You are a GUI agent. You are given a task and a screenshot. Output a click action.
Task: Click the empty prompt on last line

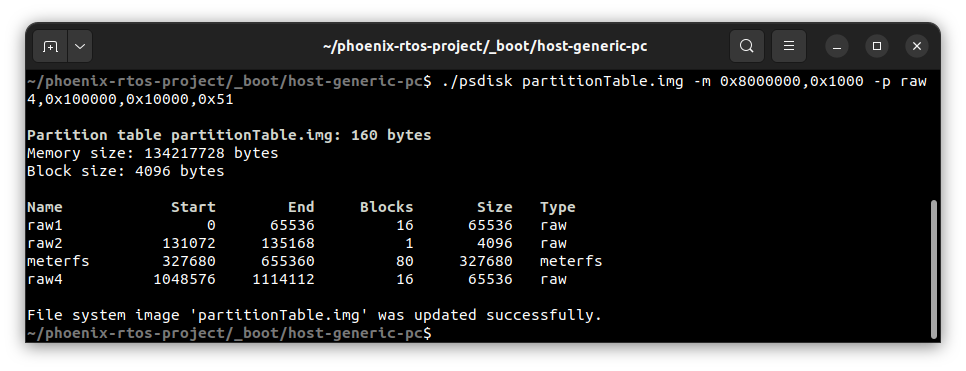click(x=229, y=333)
